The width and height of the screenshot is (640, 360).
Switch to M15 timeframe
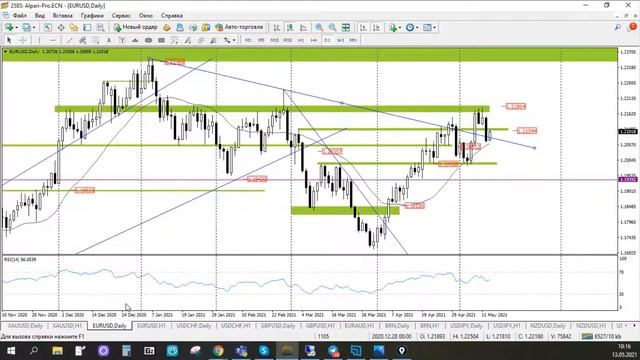(275, 40)
